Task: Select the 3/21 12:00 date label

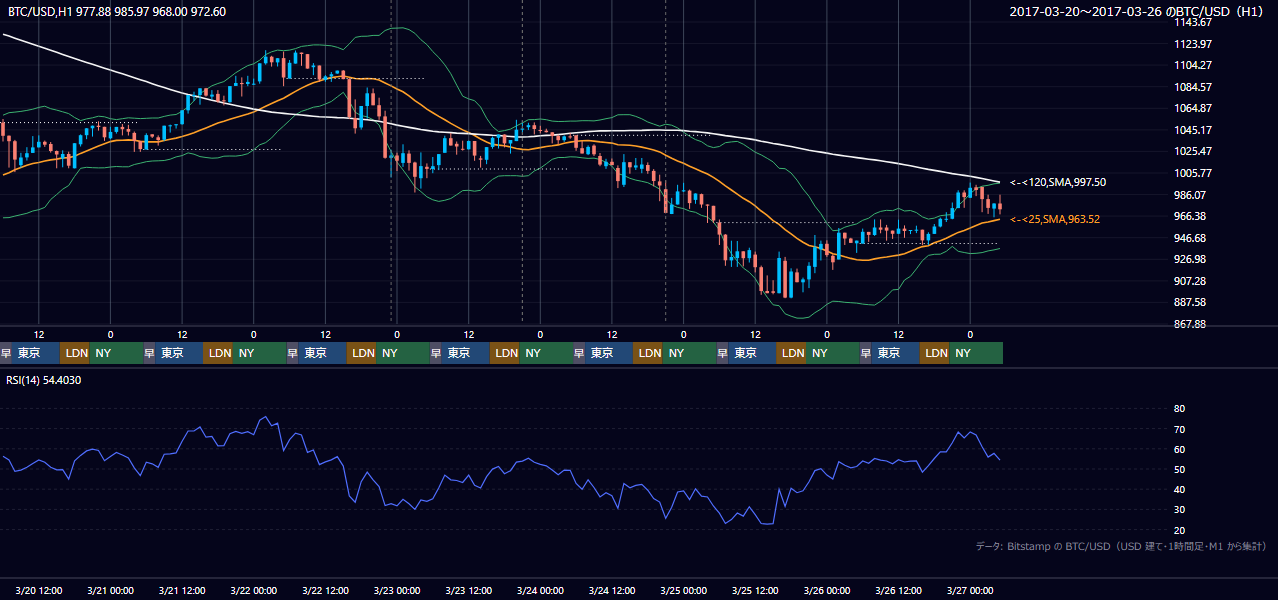Action: point(183,591)
